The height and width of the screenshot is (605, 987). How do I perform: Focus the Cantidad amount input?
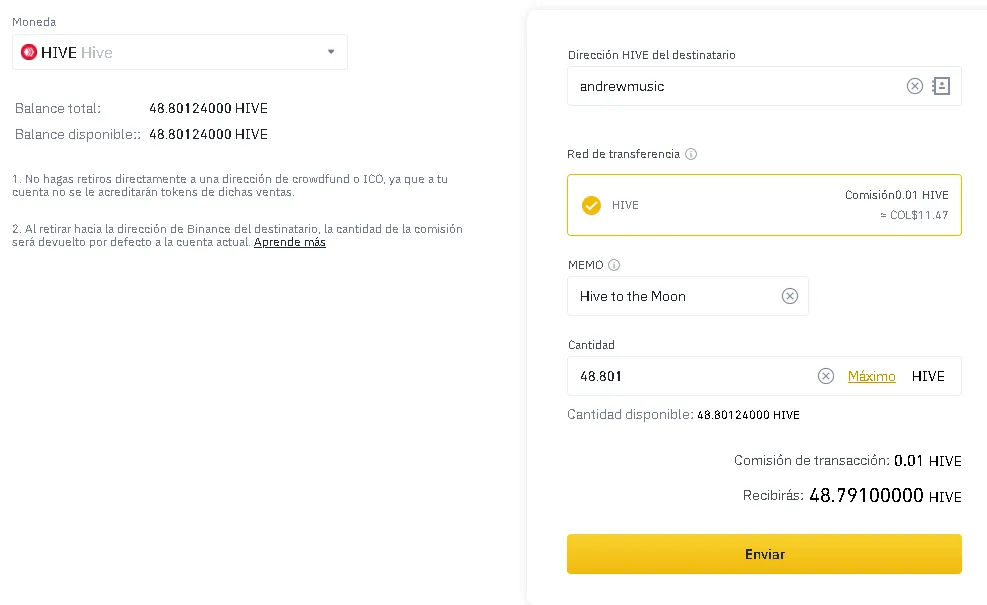[x=691, y=376]
